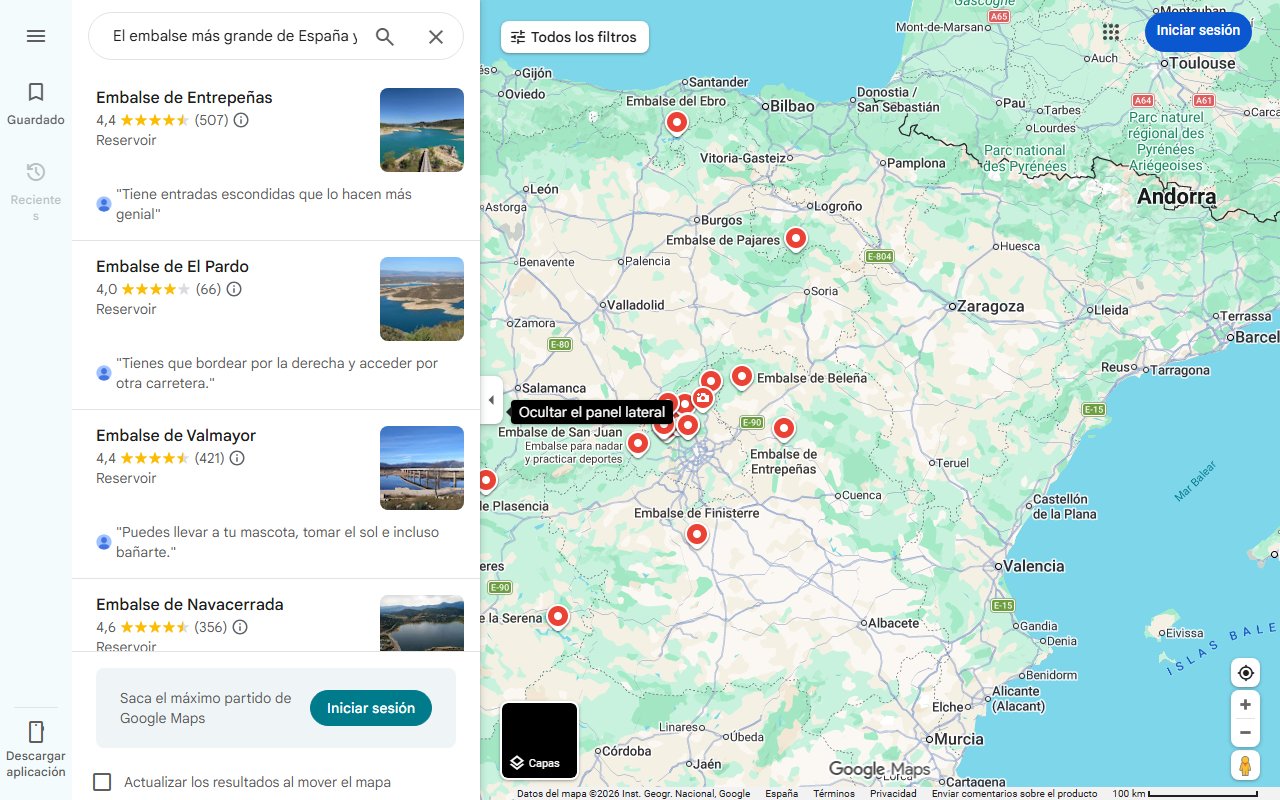
Task: Center the map on your location
Action: click(x=1245, y=673)
